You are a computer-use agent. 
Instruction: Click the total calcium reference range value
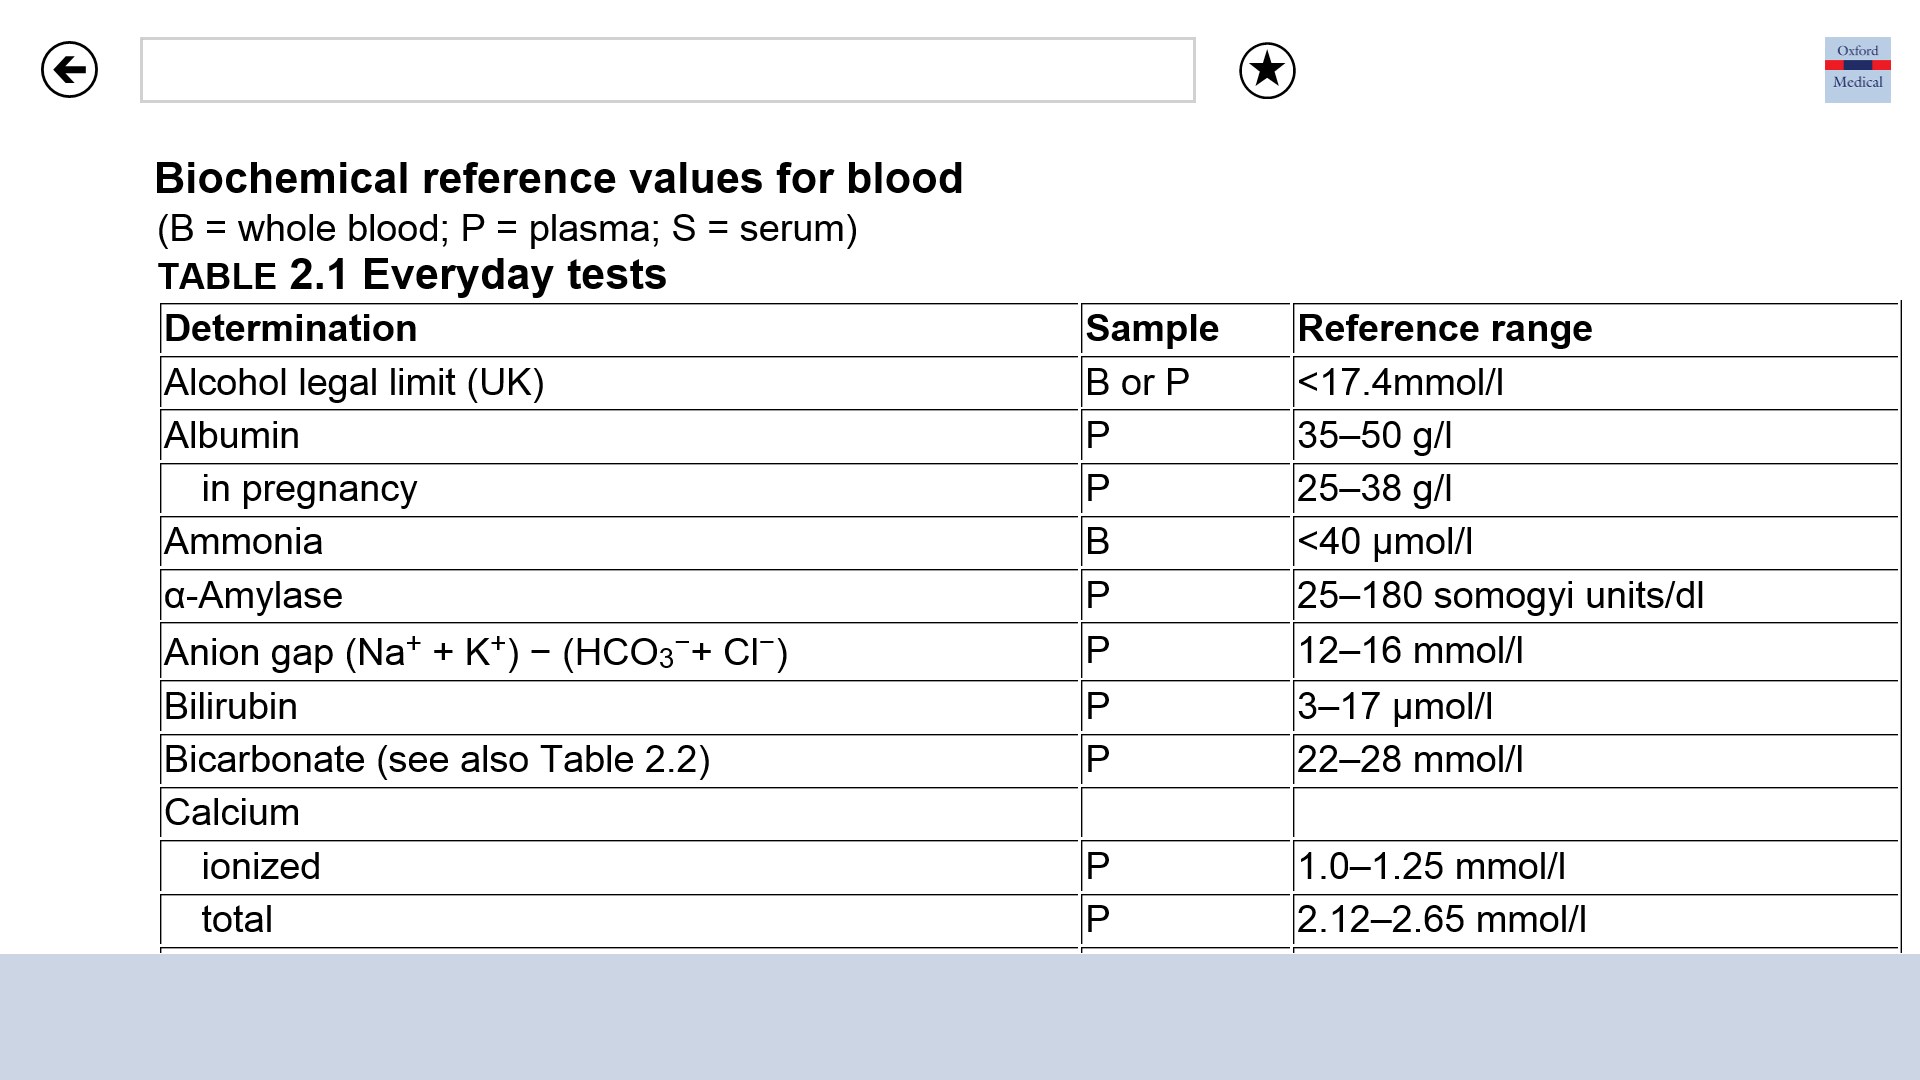(1441, 920)
